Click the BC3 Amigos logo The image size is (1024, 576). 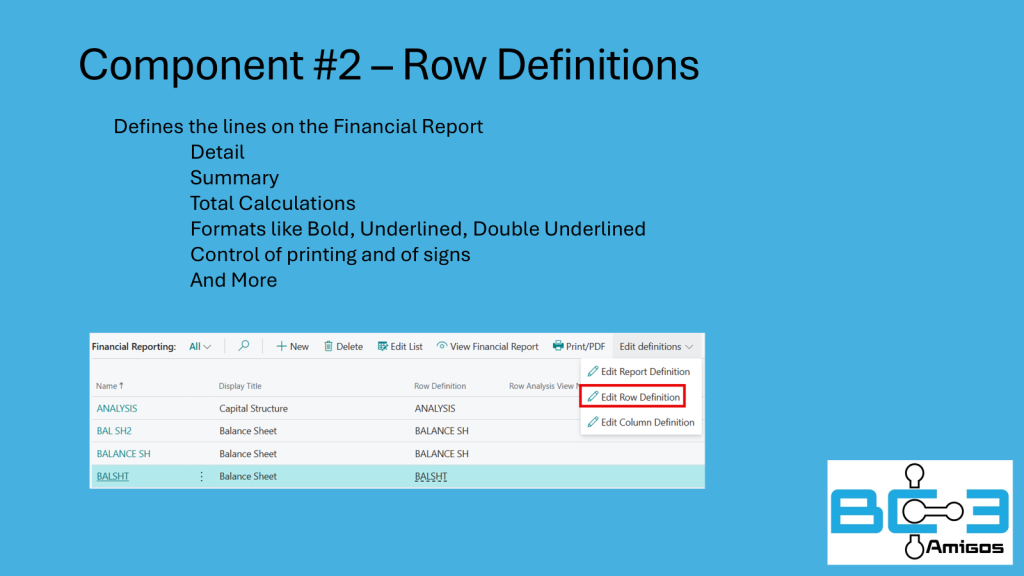tap(919, 512)
